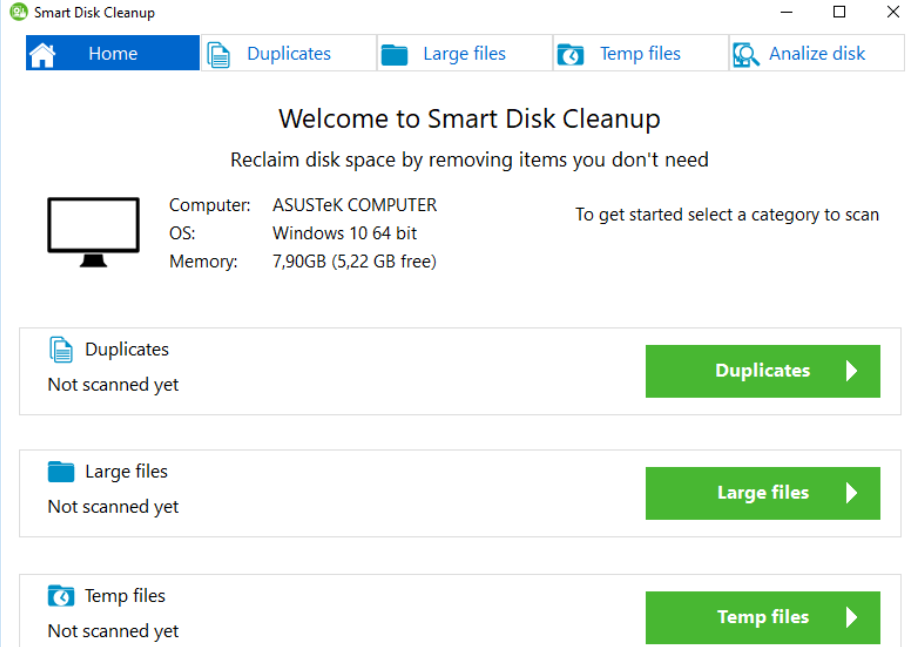
Task: Click the computer monitor icon
Action: pyautogui.click(x=94, y=232)
